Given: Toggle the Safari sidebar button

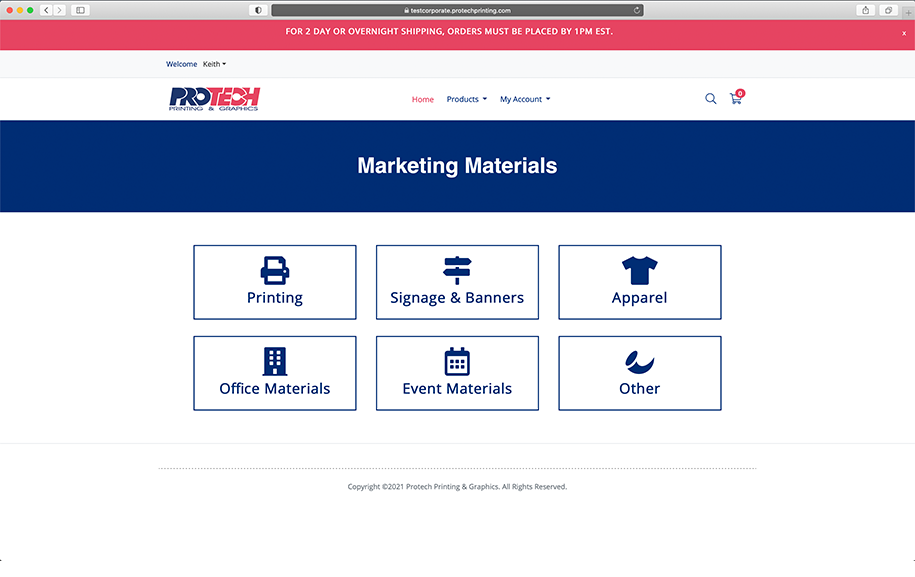Looking at the screenshot, I should [80, 10].
